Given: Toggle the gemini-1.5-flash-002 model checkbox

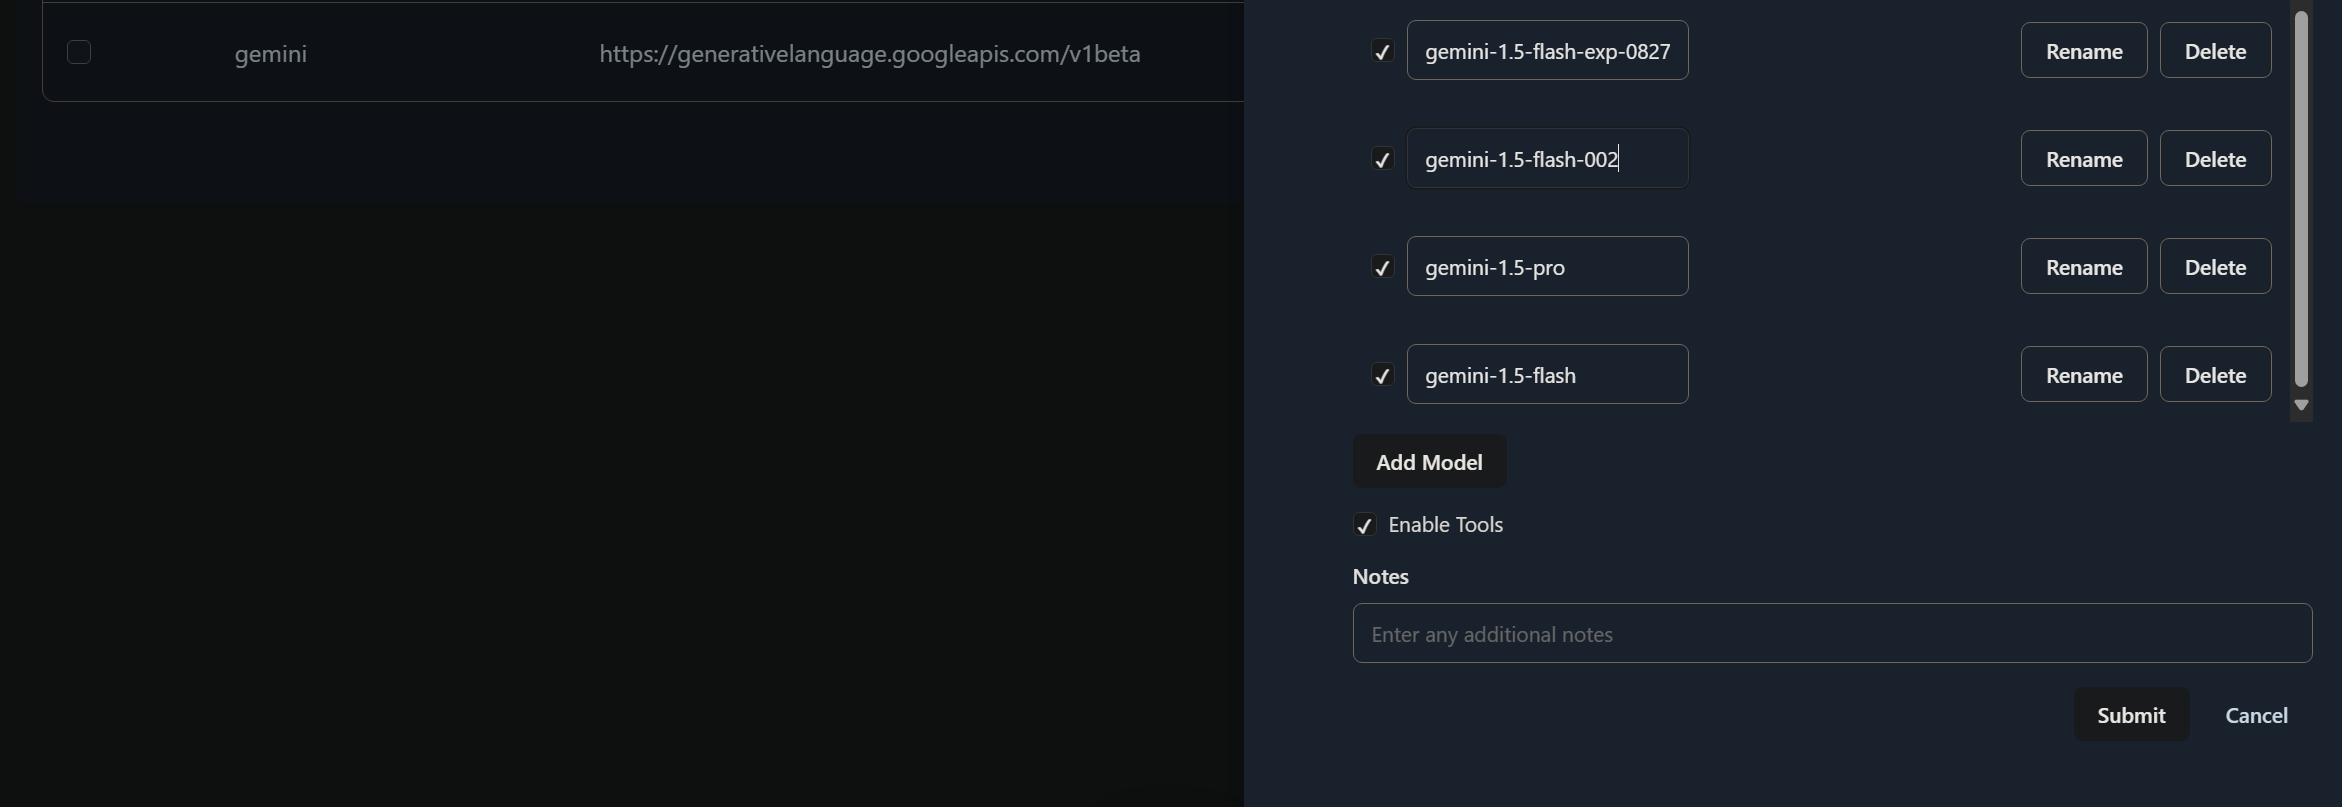Looking at the screenshot, I should [x=1382, y=159].
